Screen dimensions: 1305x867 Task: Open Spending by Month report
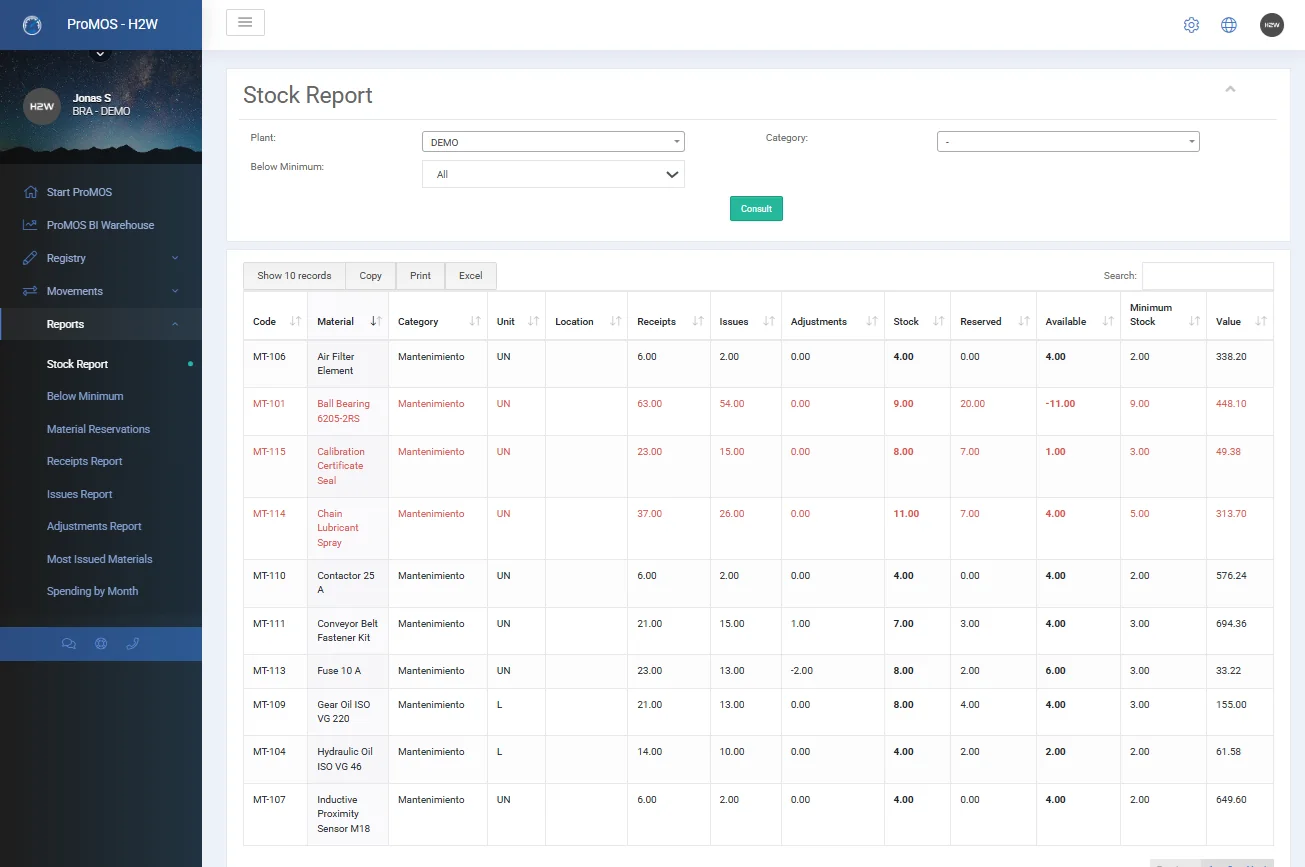pyautogui.click(x=92, y=591)
